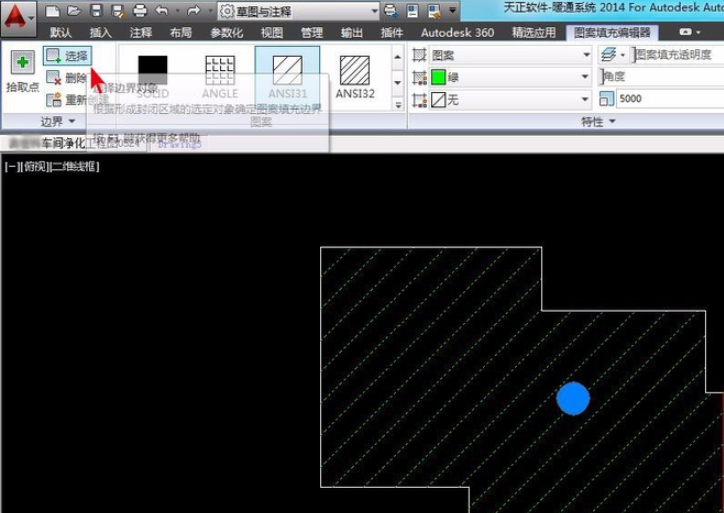Viewport: 724px width, 513px height.
Task: Choose the ANSI32 hatch pattern
Action: tap(355, 76)
